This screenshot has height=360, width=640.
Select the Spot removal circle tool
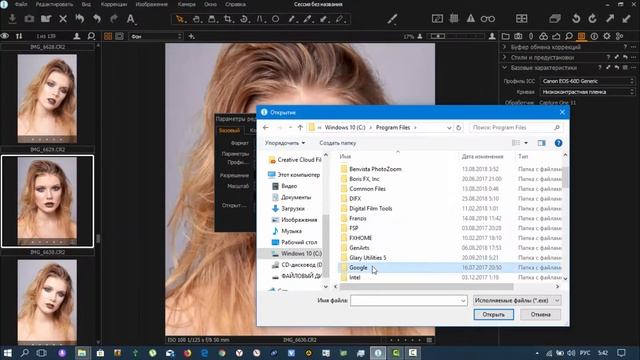click(x=276, y=19)
